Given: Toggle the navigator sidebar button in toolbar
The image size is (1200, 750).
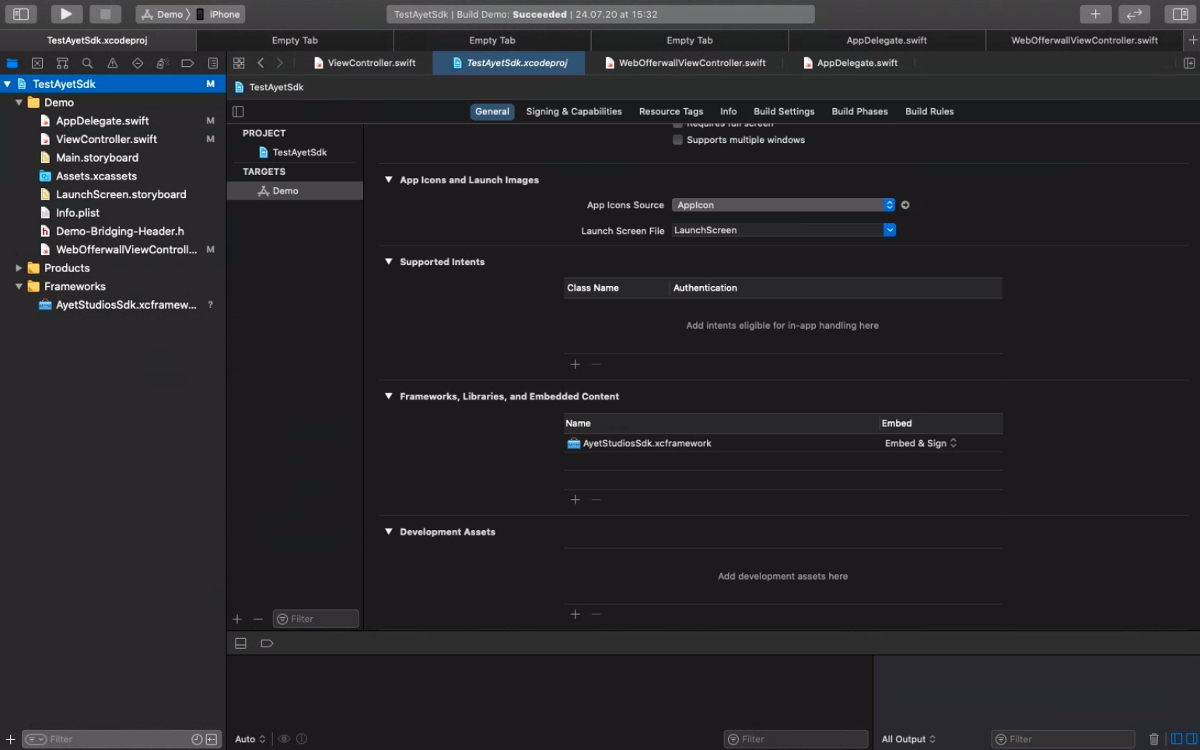Looking at the screenshot, I should click(21, 14).
